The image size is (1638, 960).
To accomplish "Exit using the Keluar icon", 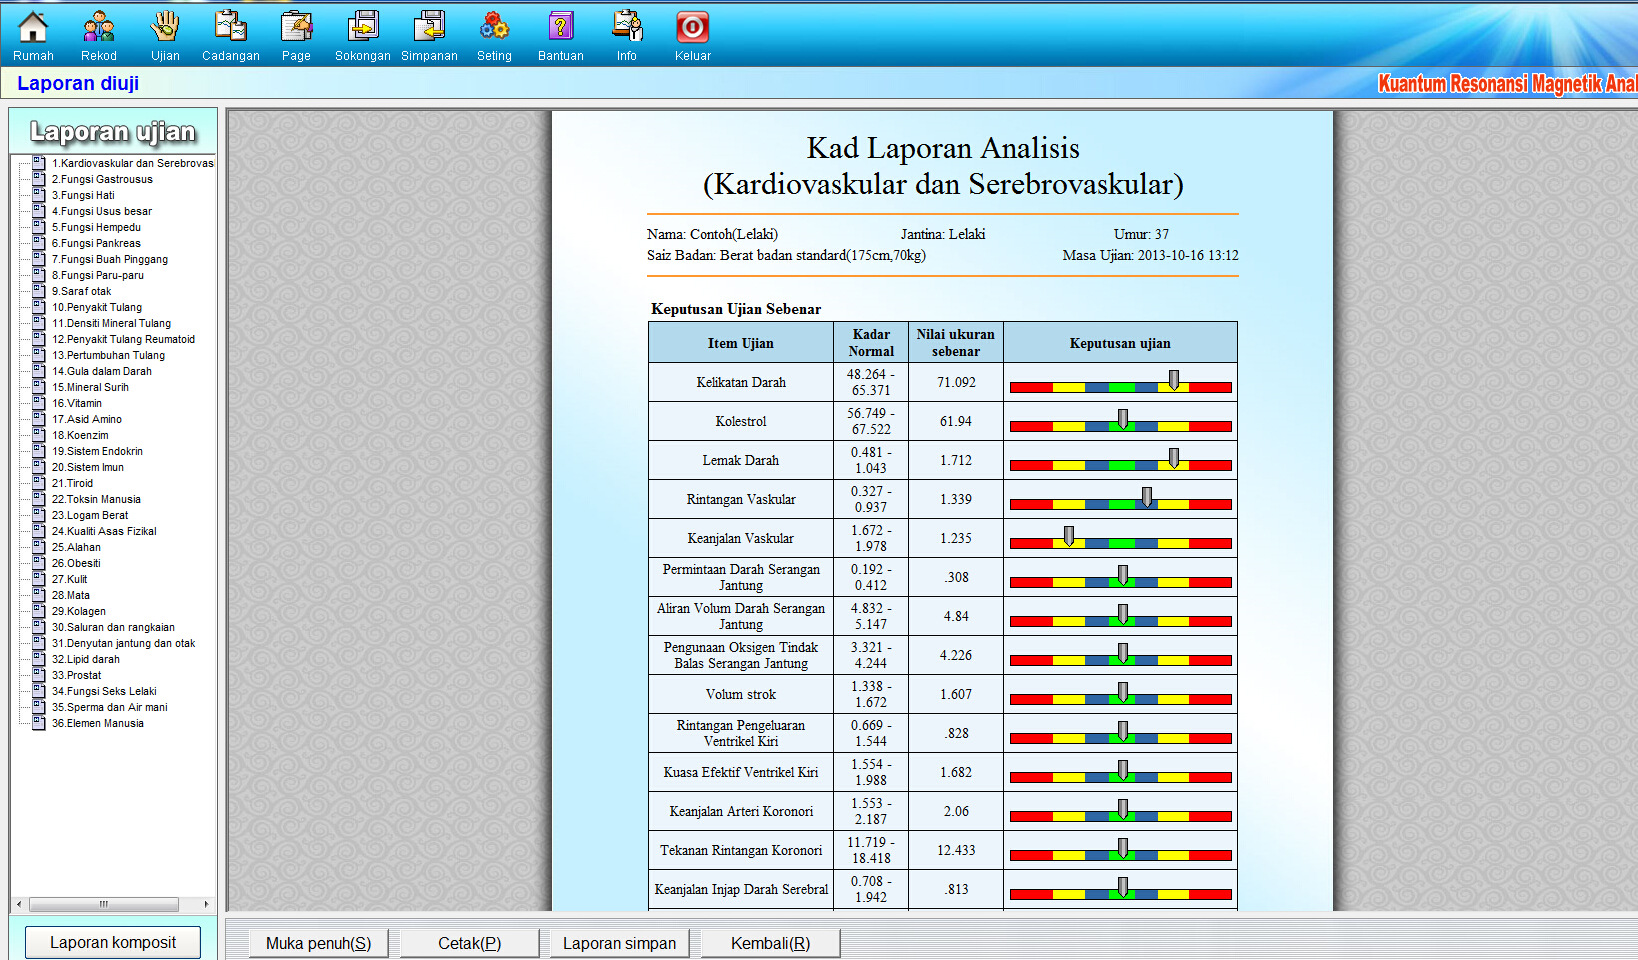I will point(692,28).
